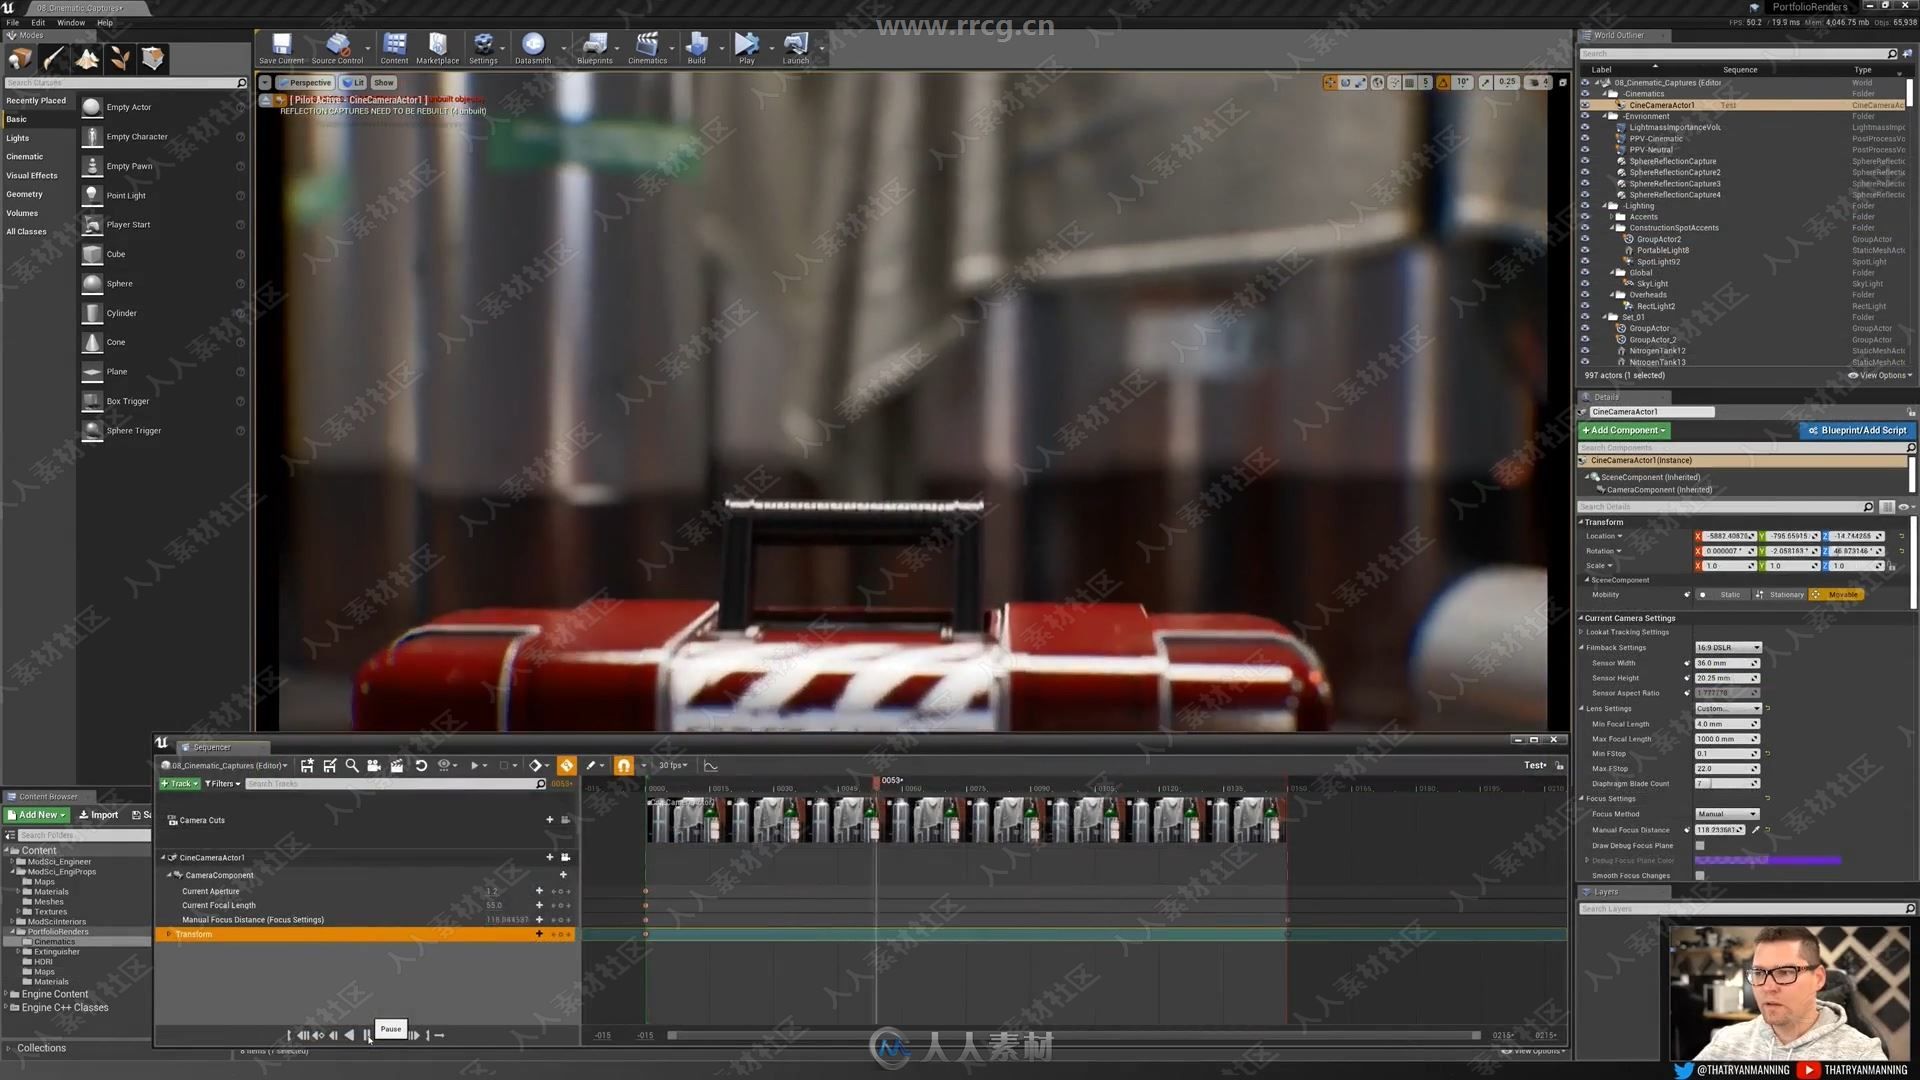Toggle the Sequencer snapping magnet icon
The height and width of the screenshot is (1080, 1920).
coord(624,766)
